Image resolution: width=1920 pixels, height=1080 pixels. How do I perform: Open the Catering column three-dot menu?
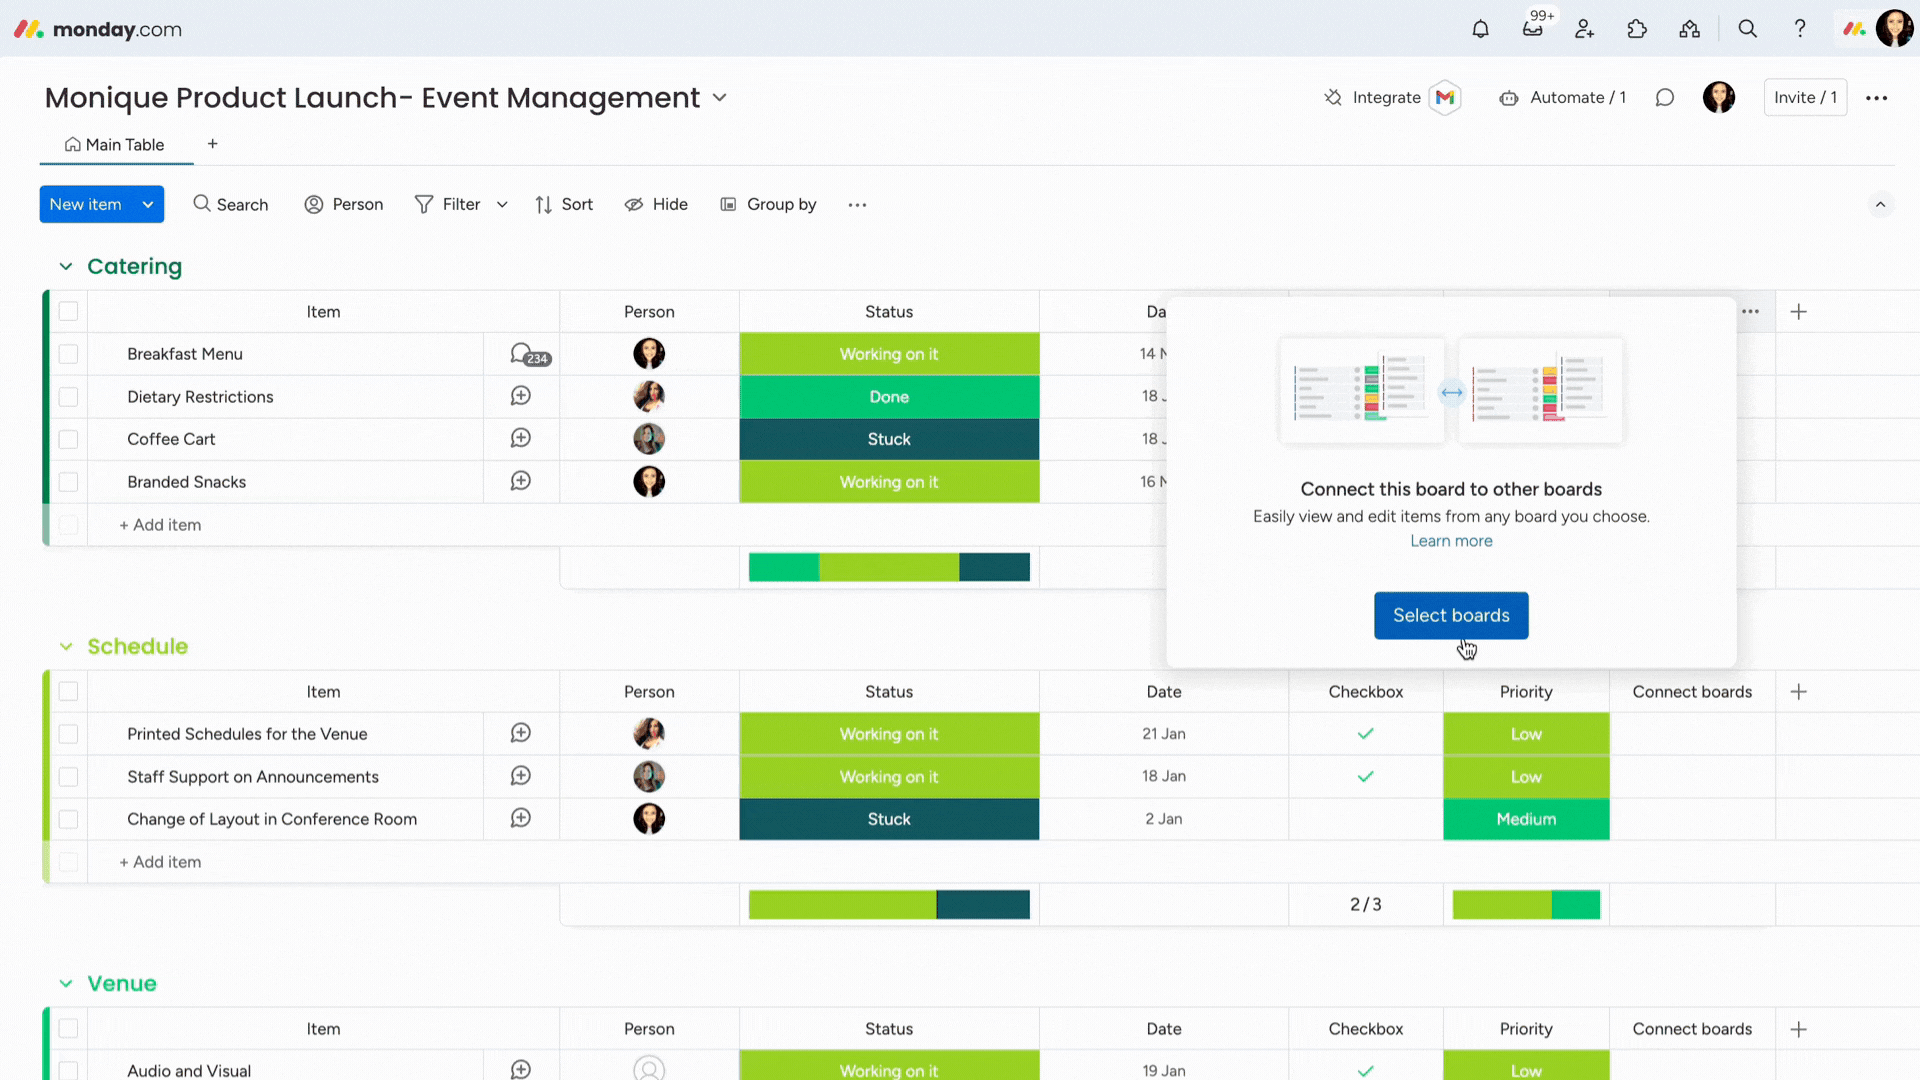[1751, 312]
